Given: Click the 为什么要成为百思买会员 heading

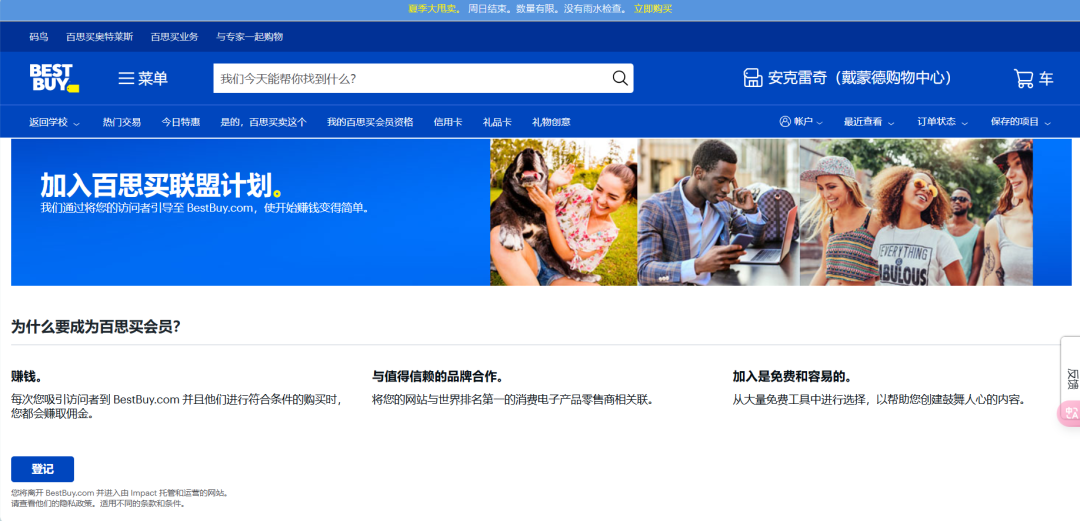Looking at the screenshot, I should pos(96,327).
